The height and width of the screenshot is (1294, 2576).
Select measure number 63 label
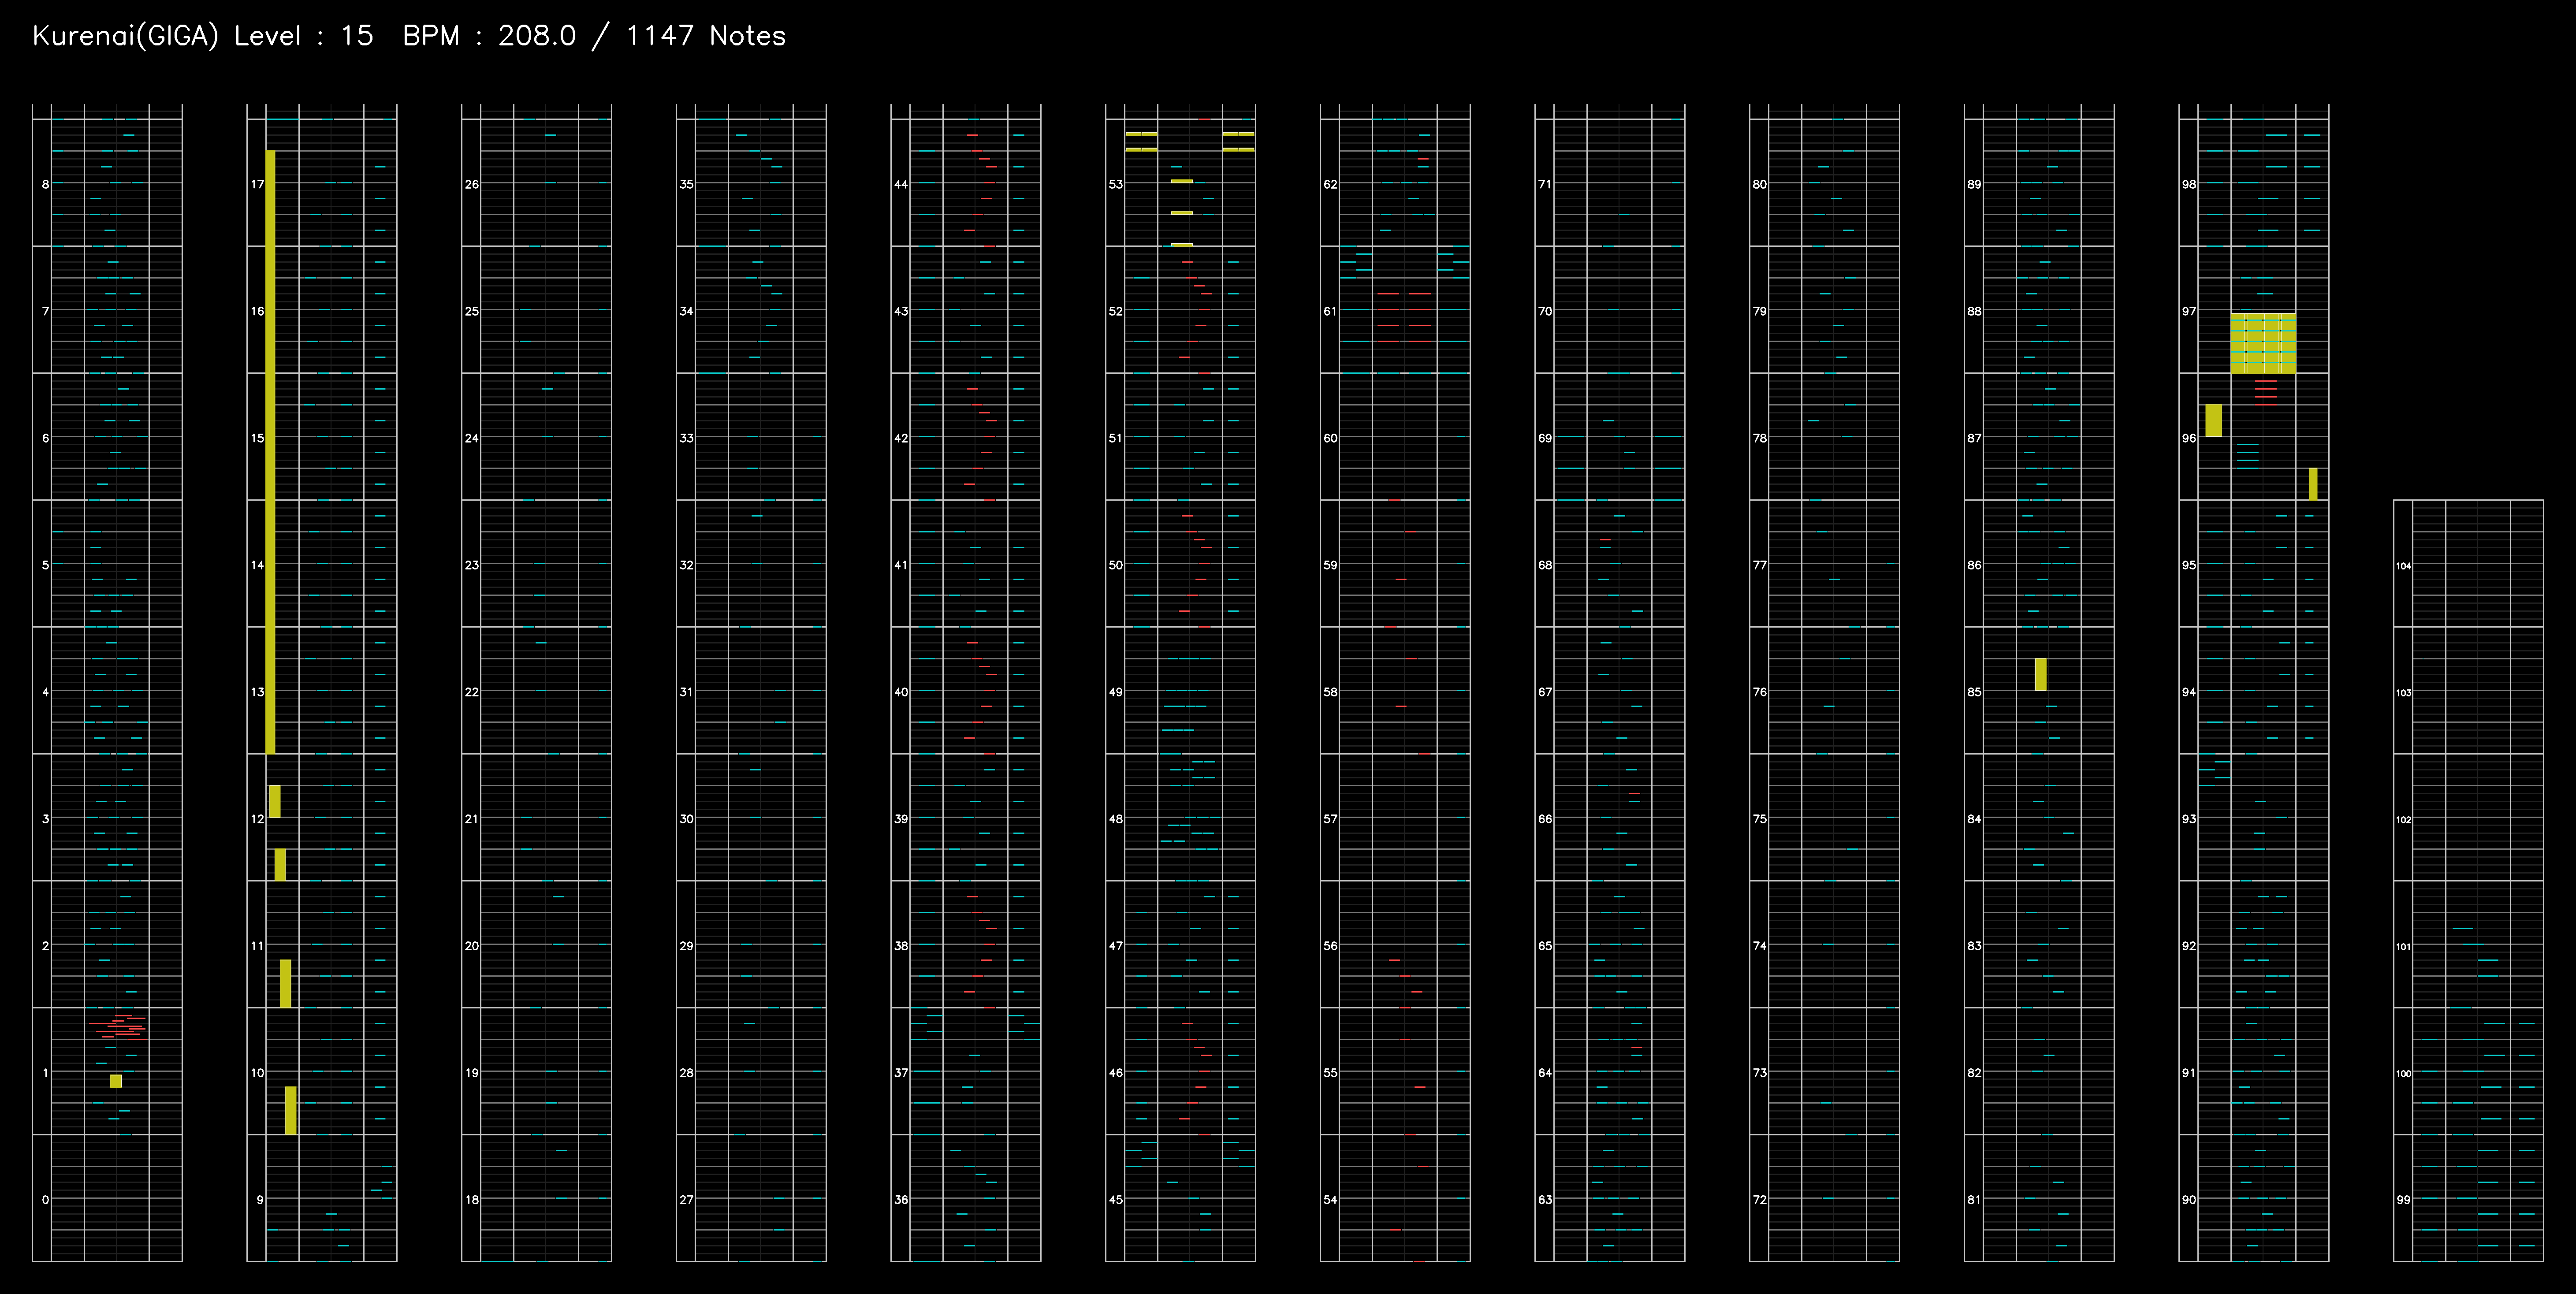pos(1545,1199)
